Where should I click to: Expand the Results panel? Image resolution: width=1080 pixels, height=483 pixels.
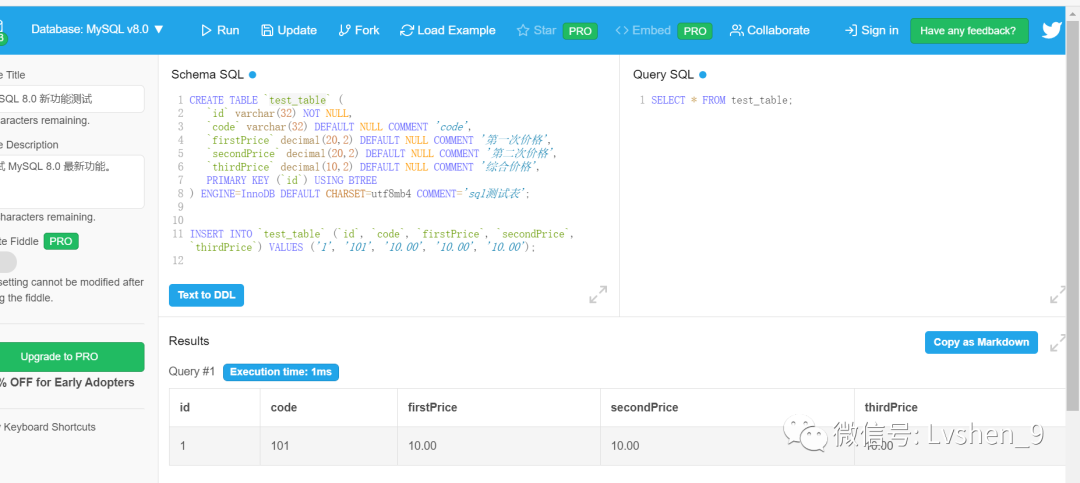pyautogui.click(x=1057, y=342)
